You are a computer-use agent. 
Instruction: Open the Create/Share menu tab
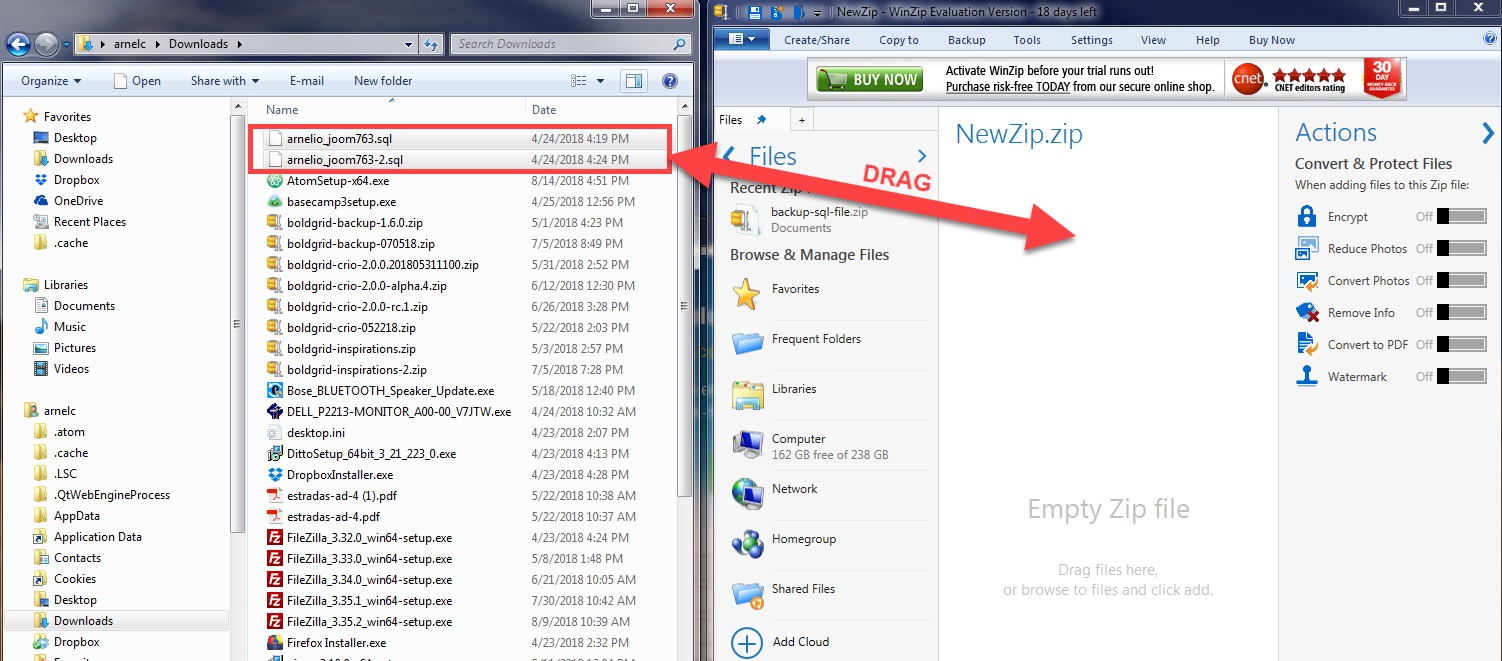coord(817,40)
